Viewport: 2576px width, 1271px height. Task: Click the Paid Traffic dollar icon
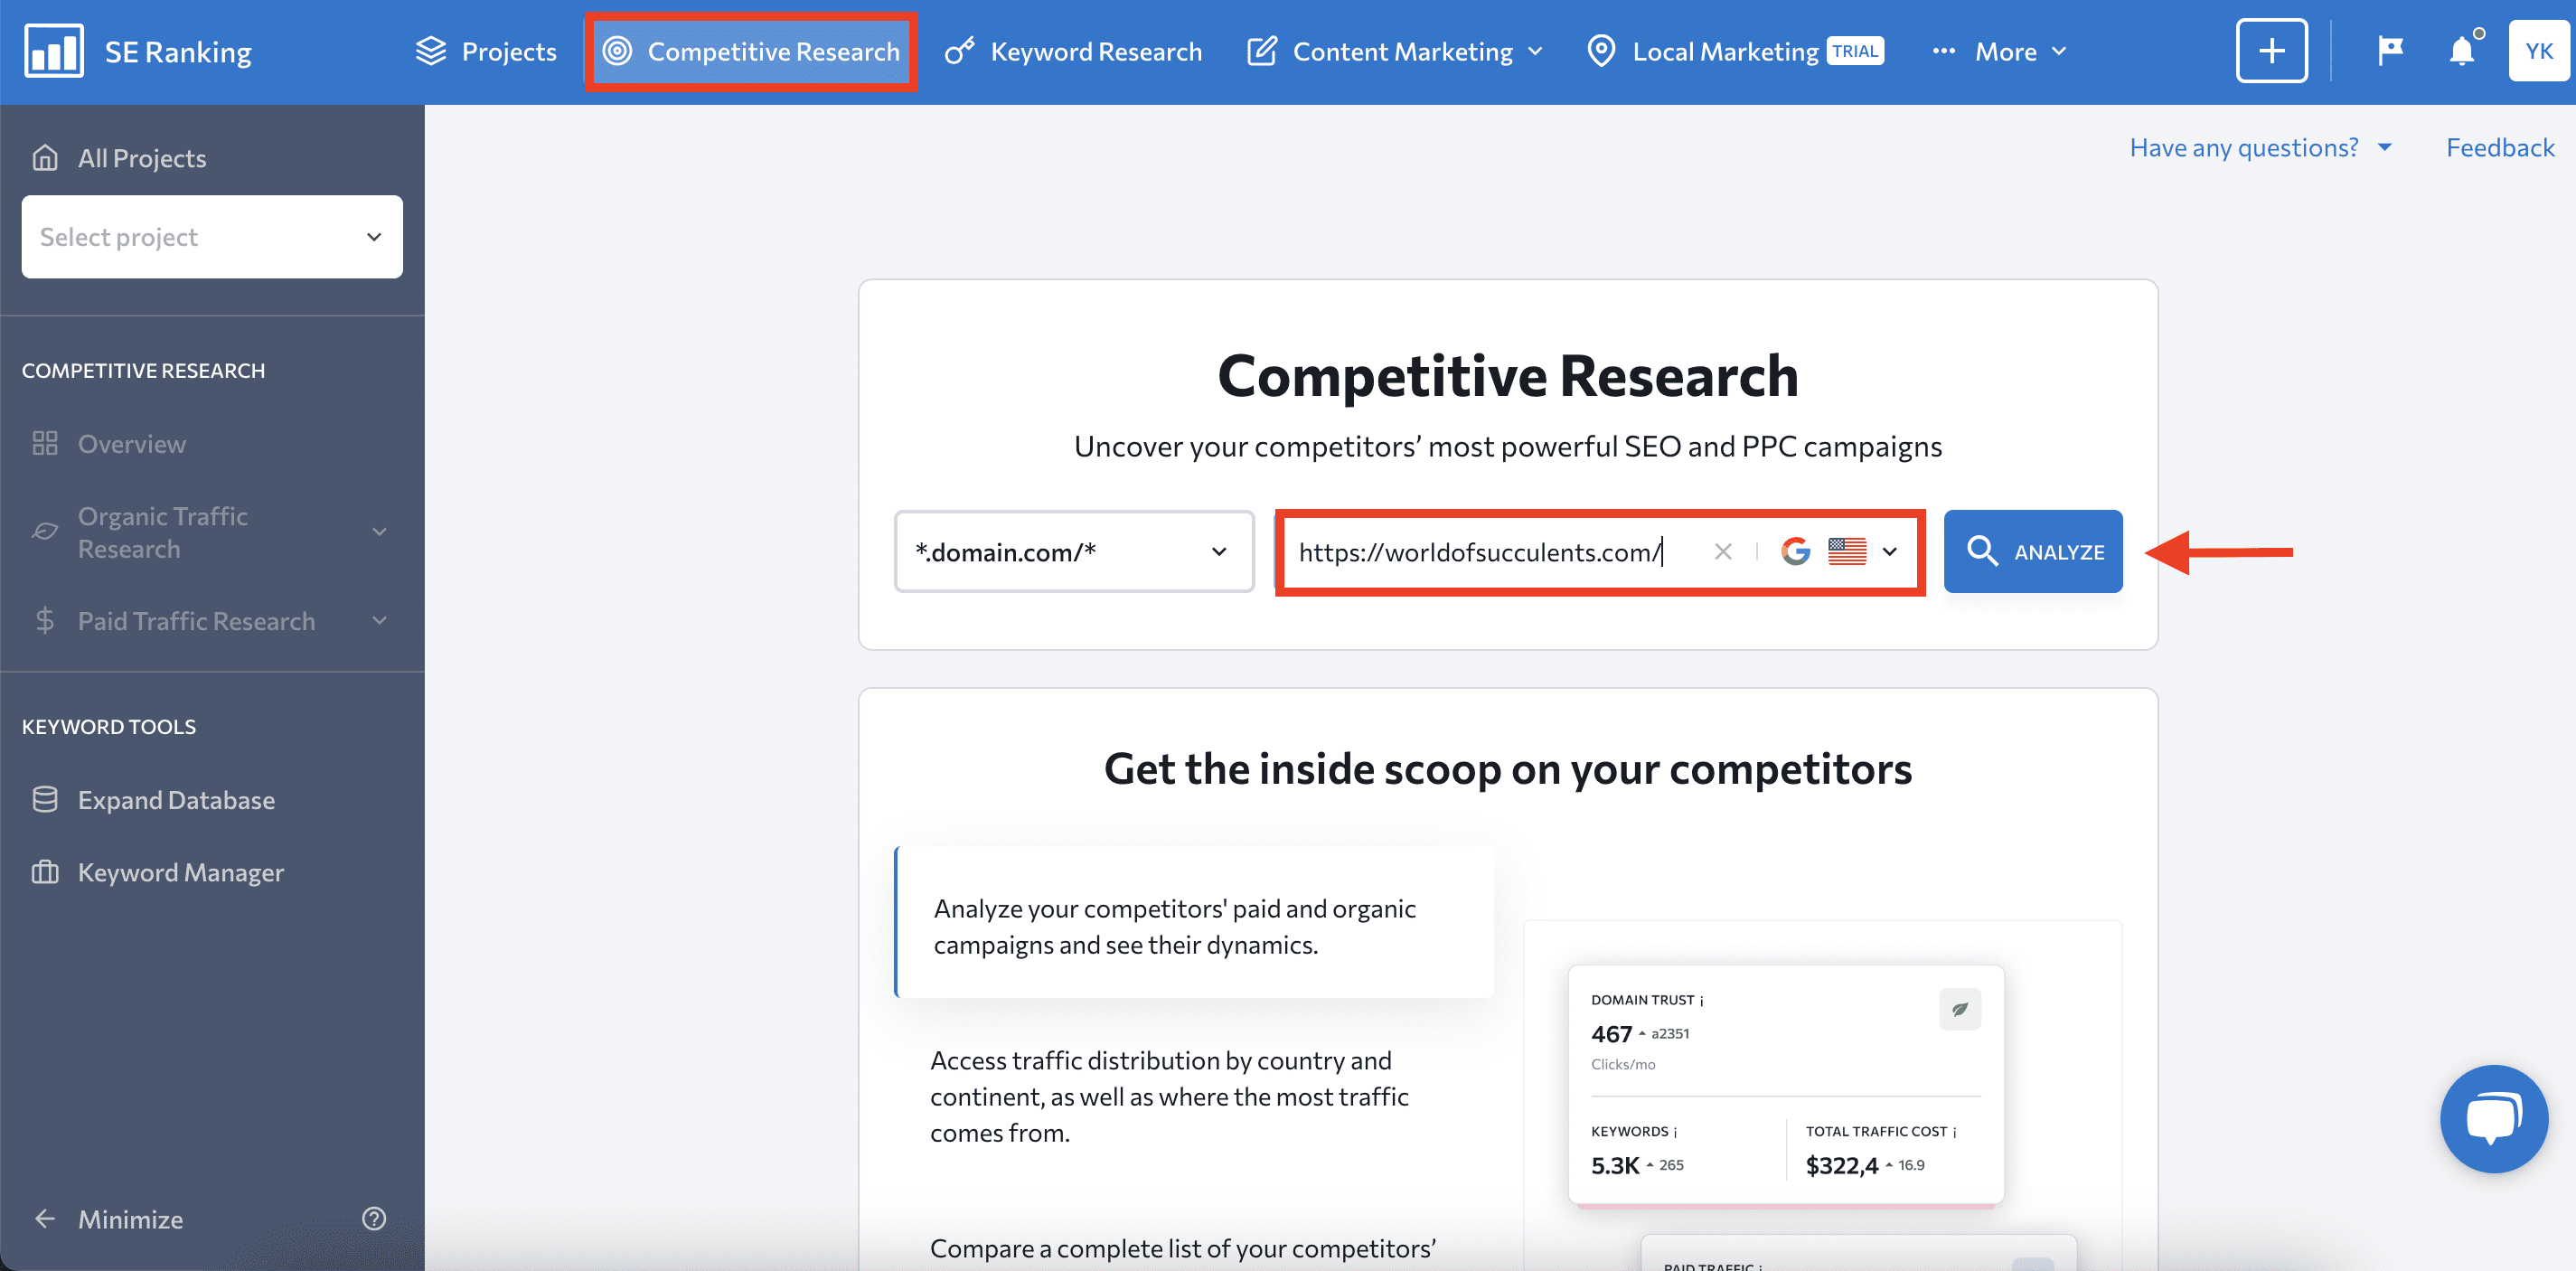pyautogui.click(x=45, y=621)
